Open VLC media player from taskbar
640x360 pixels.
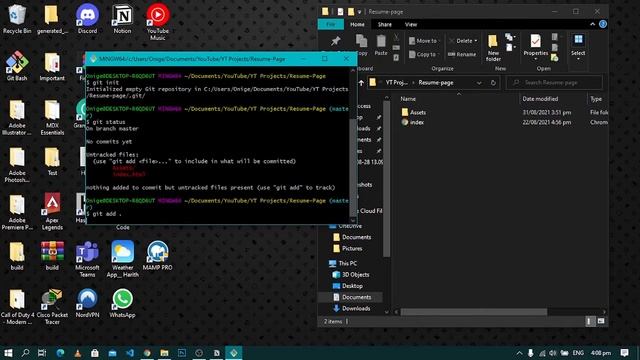[78, 353]
